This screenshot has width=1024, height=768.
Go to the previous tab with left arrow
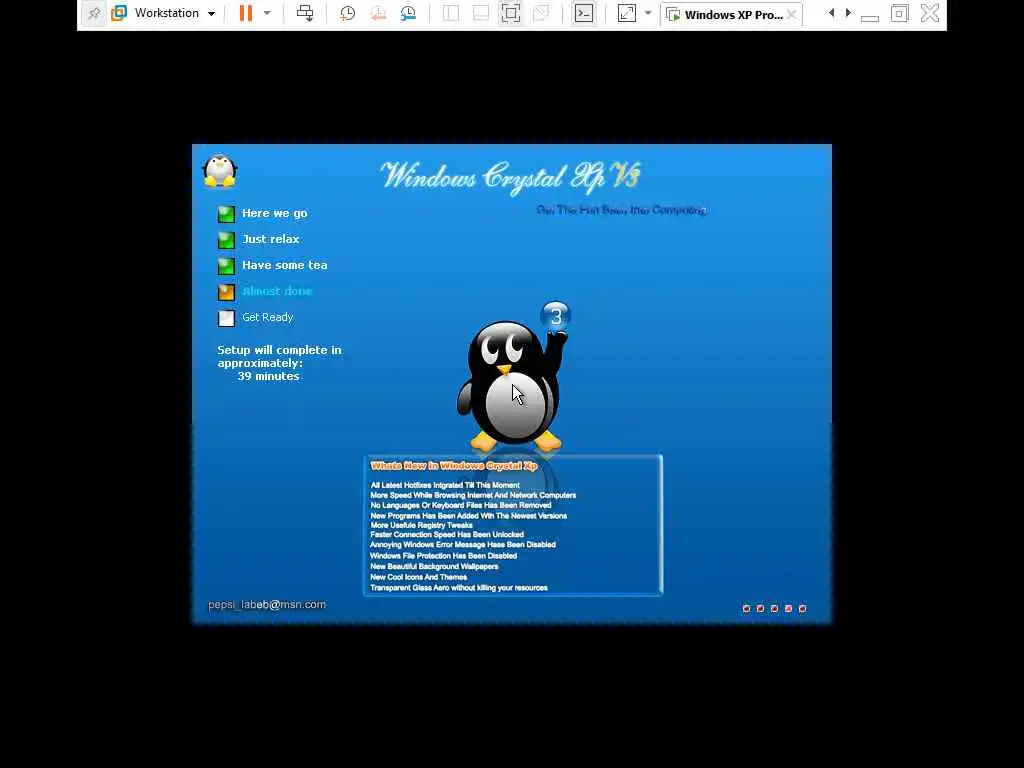831,13
